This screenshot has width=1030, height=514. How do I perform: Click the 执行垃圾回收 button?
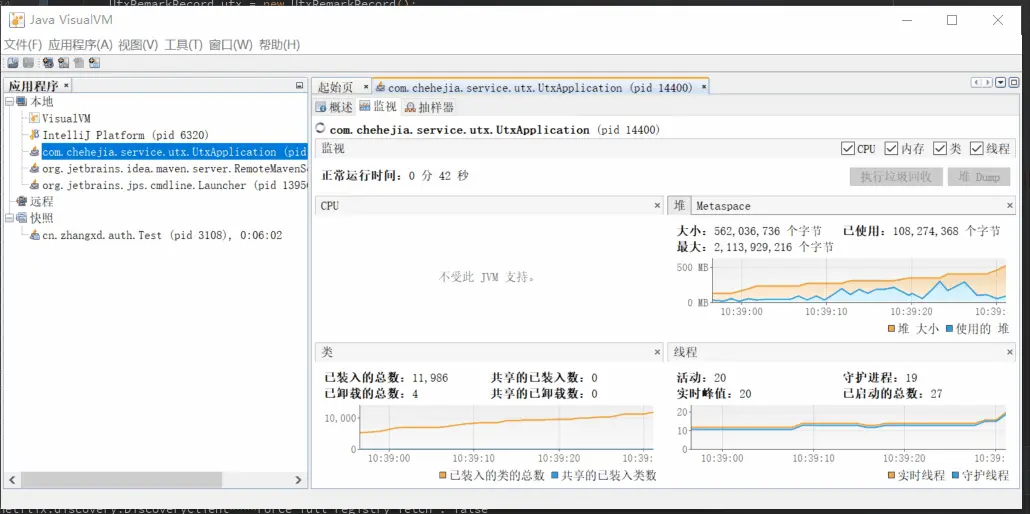click(896, 177)
